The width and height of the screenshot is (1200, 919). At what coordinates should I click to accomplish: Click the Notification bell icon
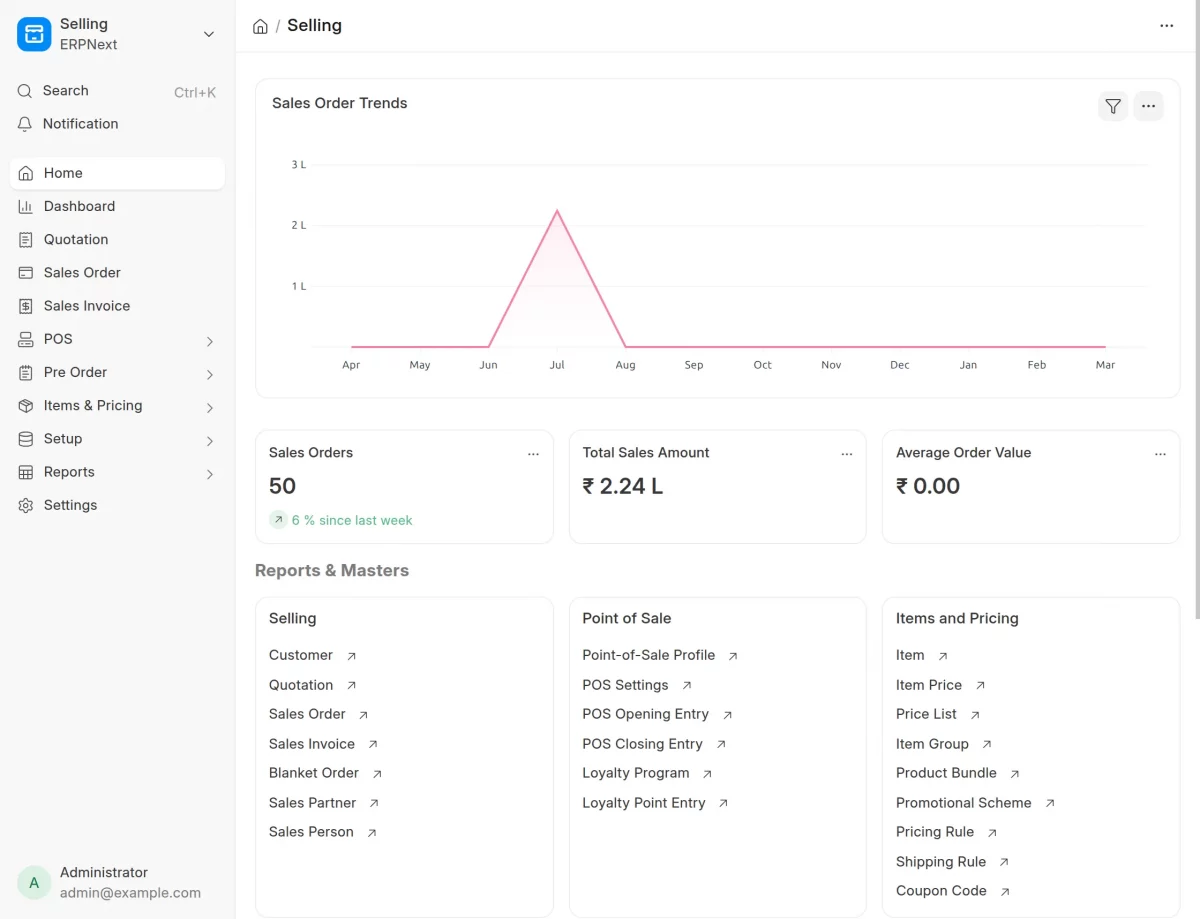[25, 124]
